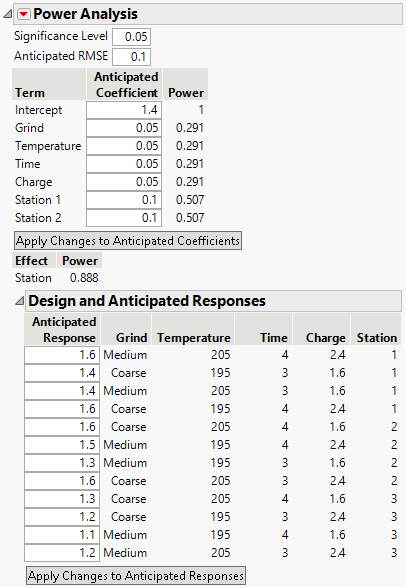The image size is (406, 587).
Task: Select the Charge column header in design table
Action: (321, 329)
